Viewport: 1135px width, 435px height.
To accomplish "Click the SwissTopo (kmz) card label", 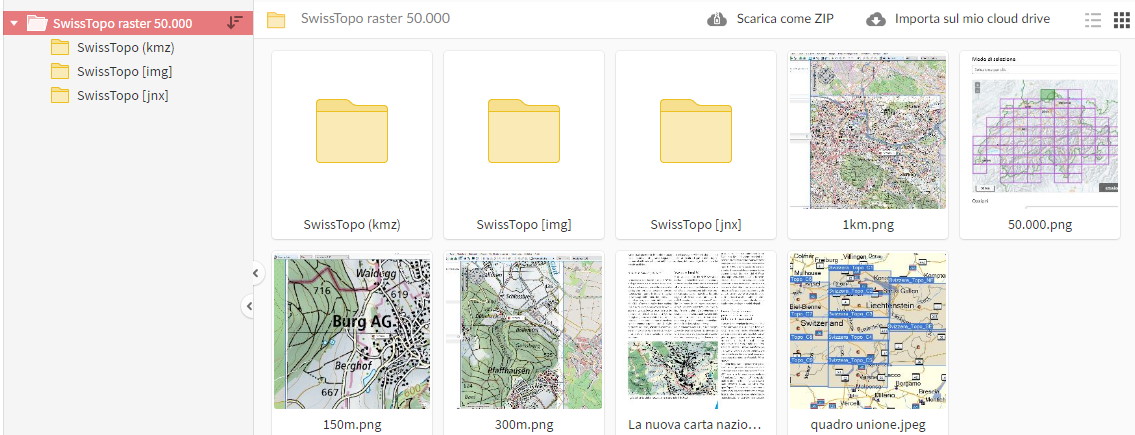I will [352, 224].
